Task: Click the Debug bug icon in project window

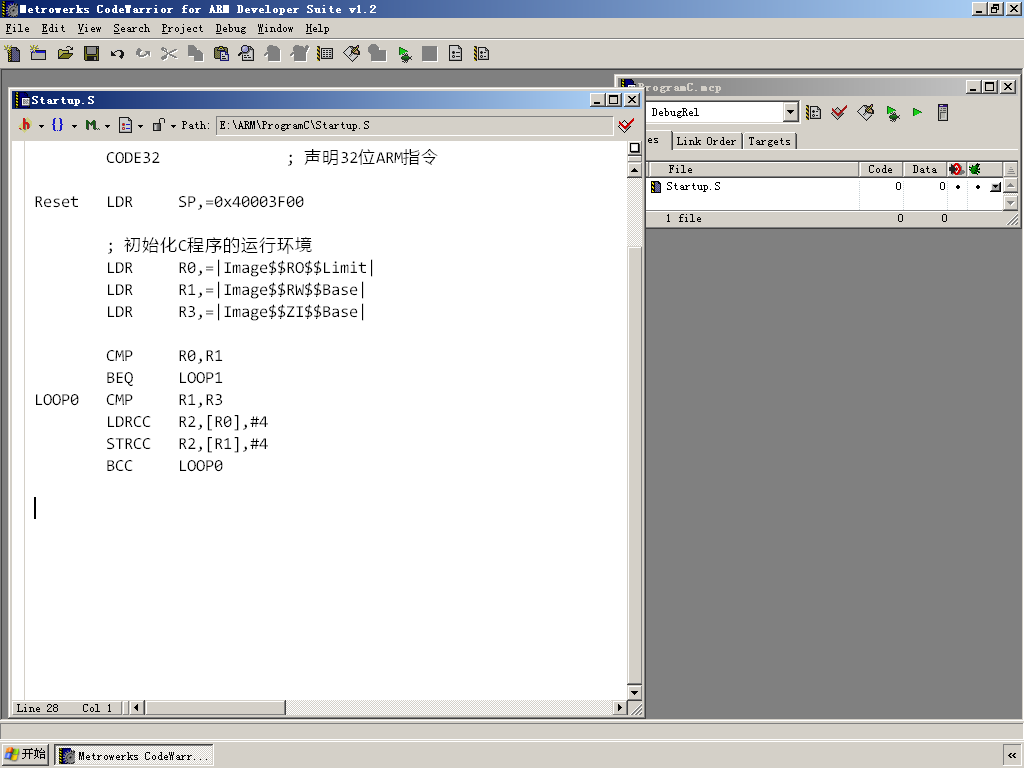Action: pos(893,113)
